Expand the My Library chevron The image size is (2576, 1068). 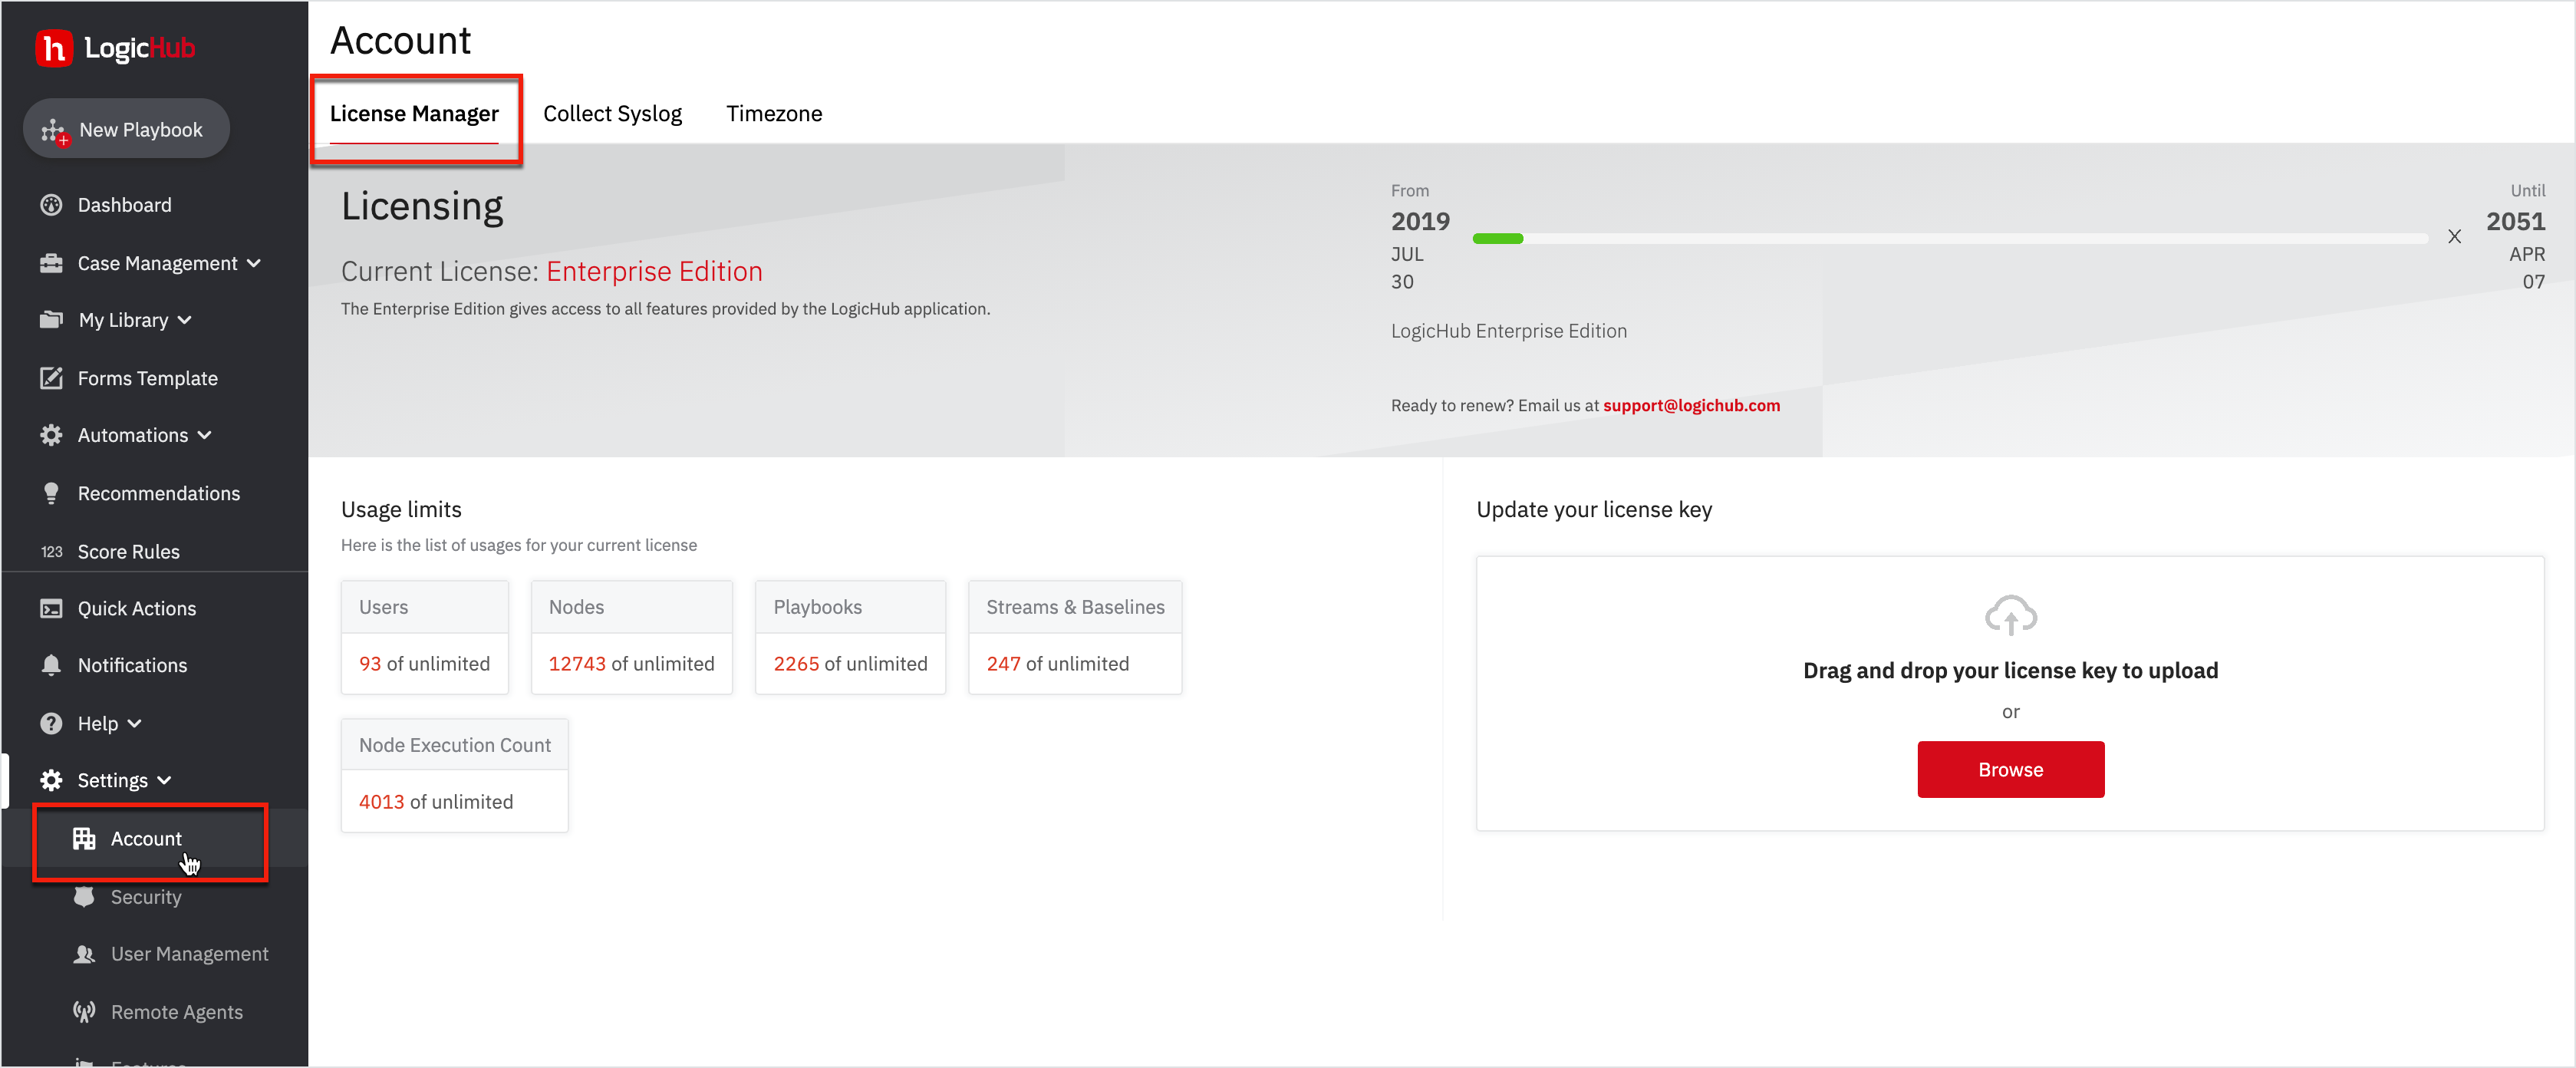[x=185, y=320]
